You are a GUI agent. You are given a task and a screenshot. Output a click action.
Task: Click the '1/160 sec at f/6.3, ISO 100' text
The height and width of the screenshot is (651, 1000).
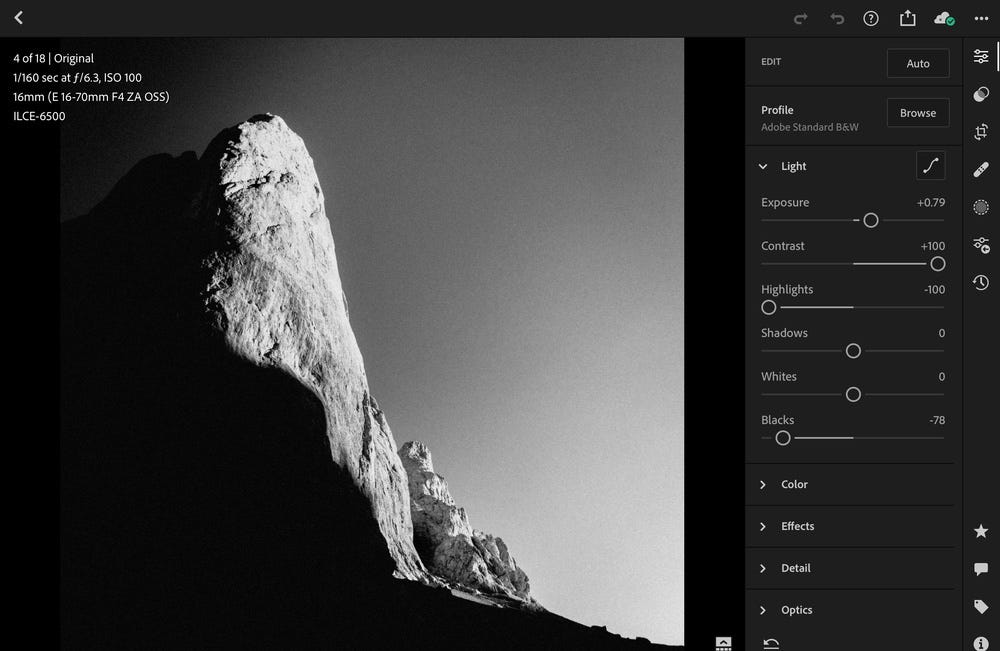click(77, 78)
